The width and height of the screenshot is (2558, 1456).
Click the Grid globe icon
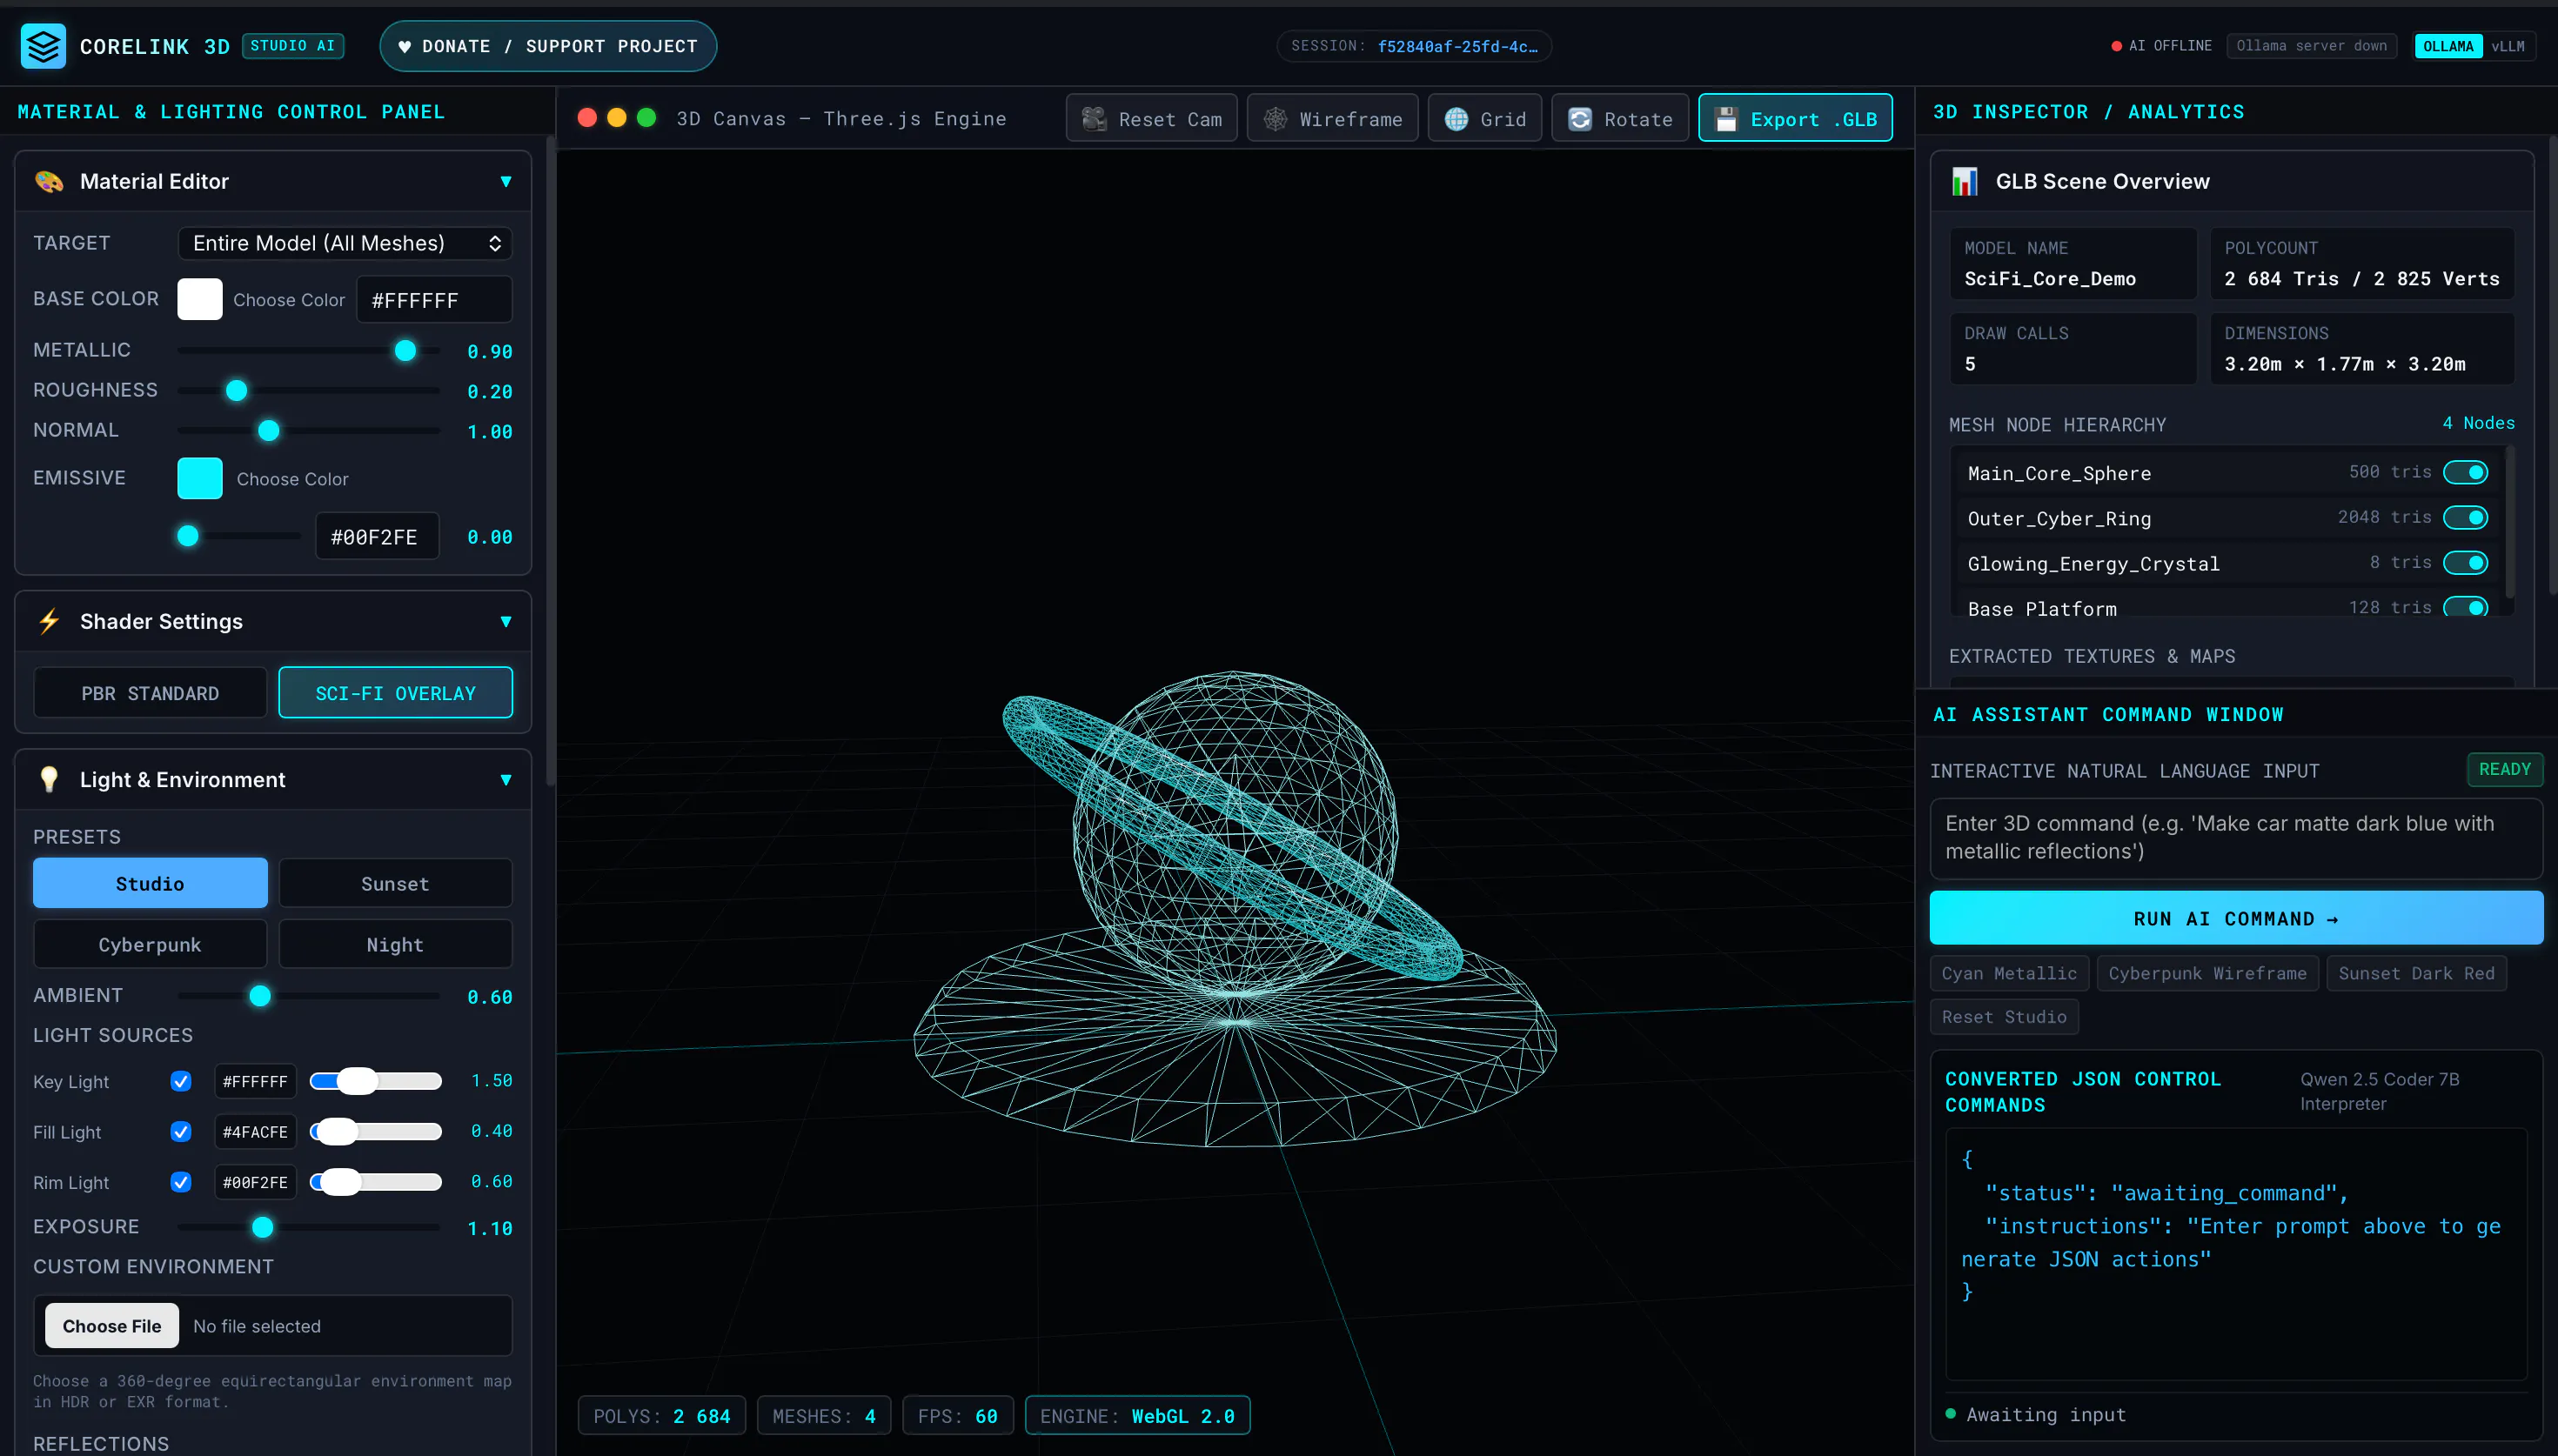pos(1456,119)
